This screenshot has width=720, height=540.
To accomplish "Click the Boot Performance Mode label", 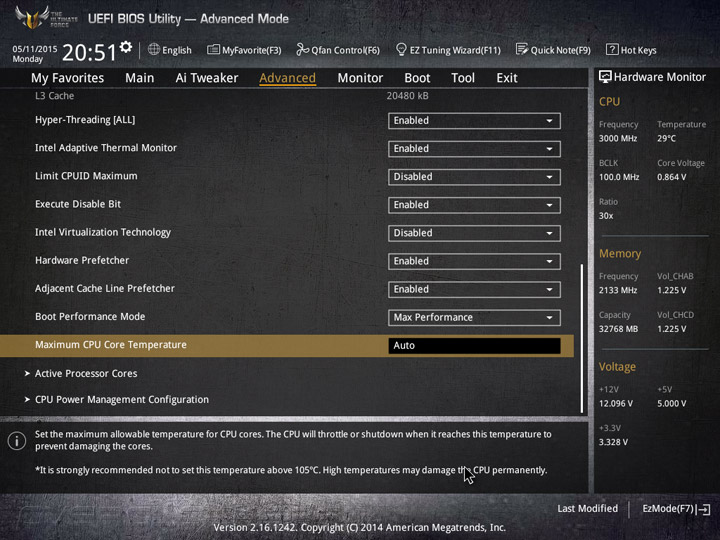I will pyautogui.click(x=90, y=317).
